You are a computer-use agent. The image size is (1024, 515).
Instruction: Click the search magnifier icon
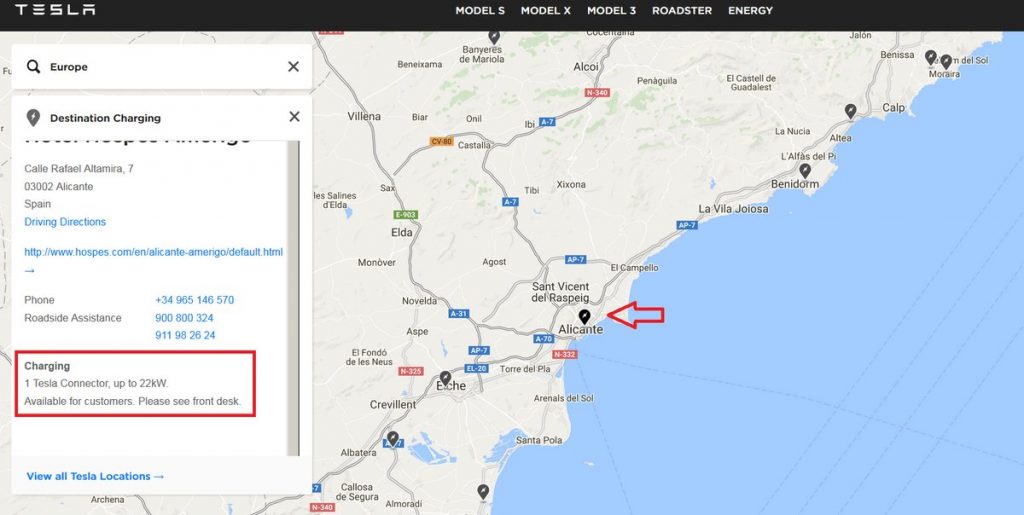click(33, 67)
